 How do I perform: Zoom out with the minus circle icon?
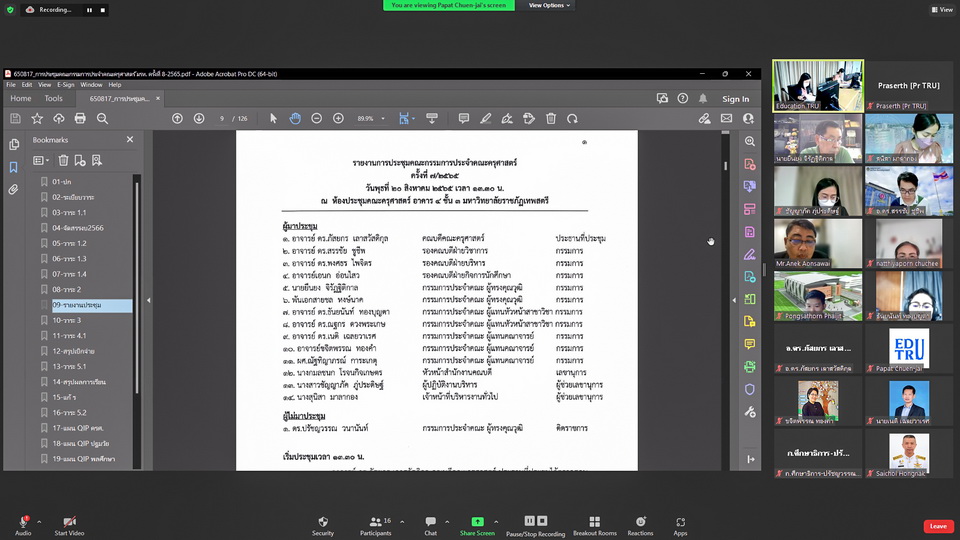click(x=317, y=119)
